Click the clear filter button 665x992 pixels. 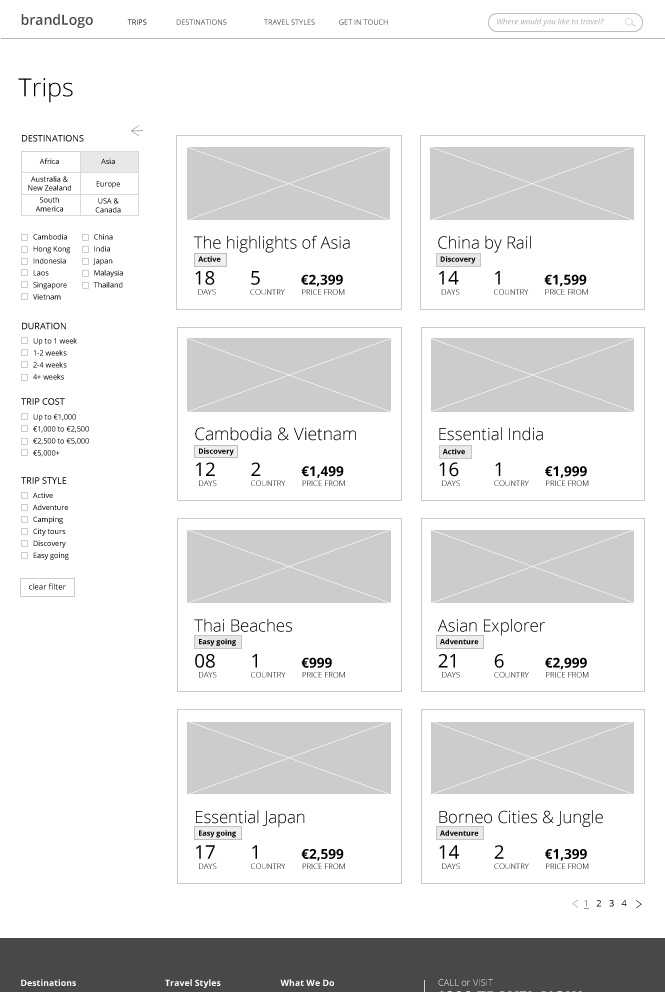pyautogui.click(x=47, y=587)
